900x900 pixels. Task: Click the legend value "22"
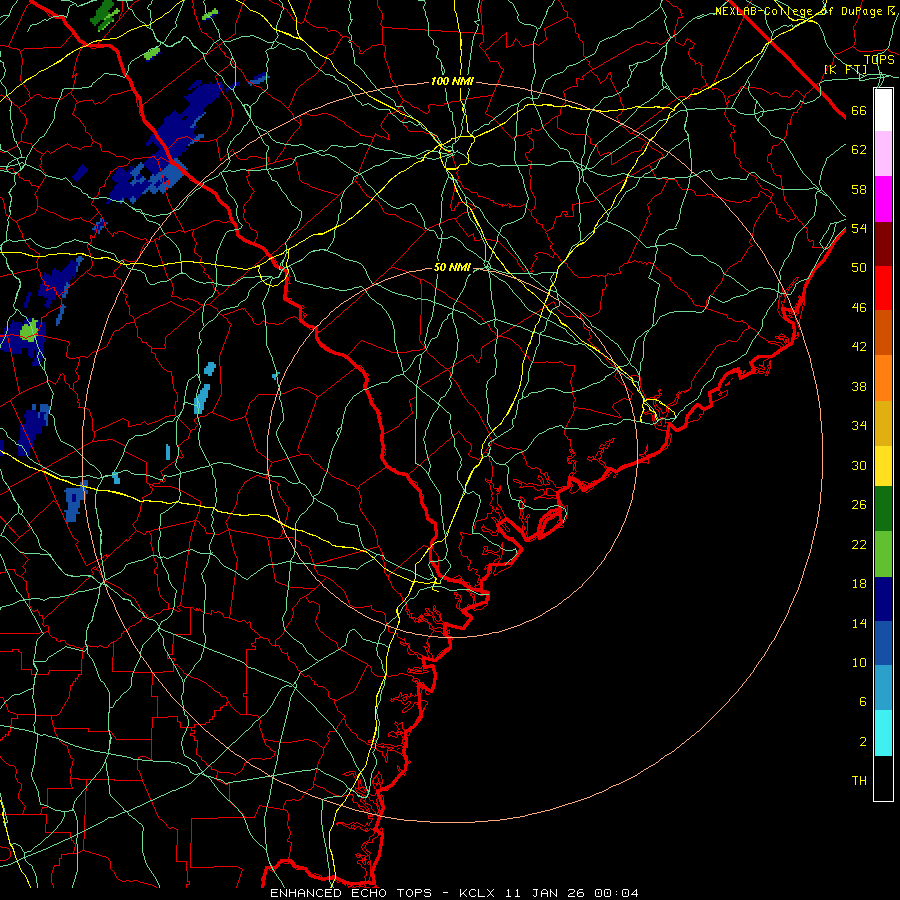859,544
